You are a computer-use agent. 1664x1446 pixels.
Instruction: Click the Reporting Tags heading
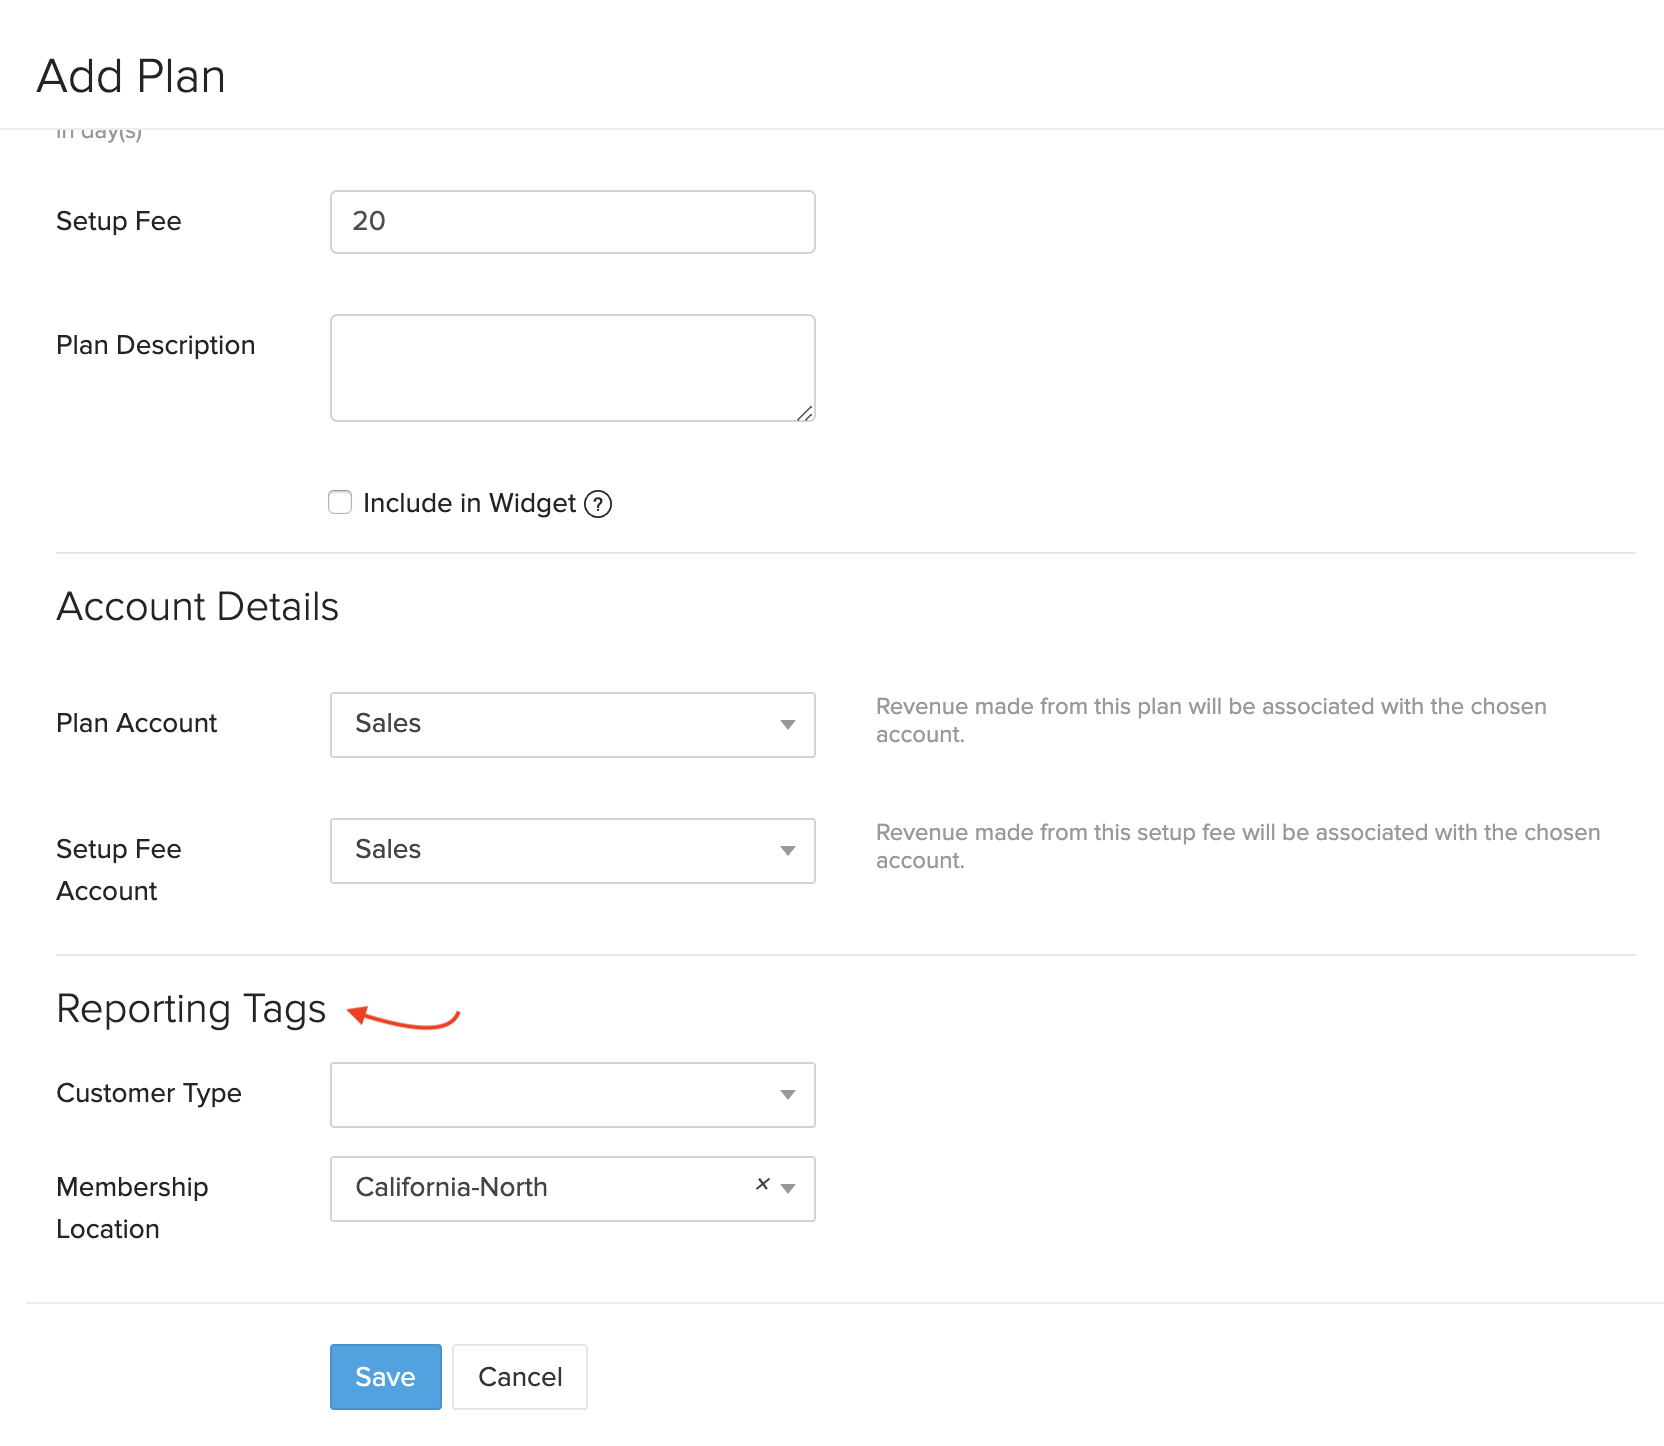tap(191, 1009)
